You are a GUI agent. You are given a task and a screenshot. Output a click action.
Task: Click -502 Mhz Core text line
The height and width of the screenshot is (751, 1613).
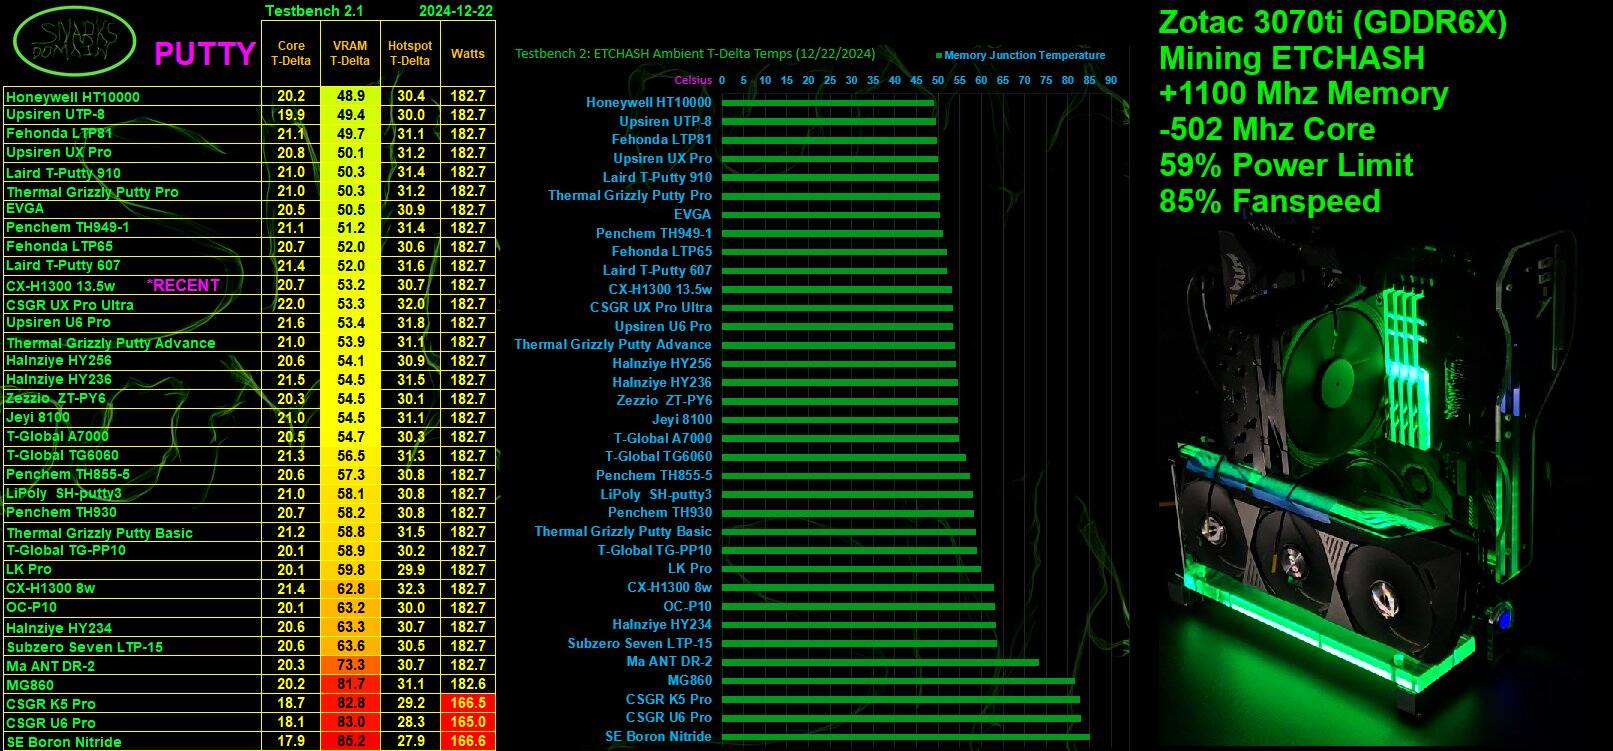point(1266,129)
